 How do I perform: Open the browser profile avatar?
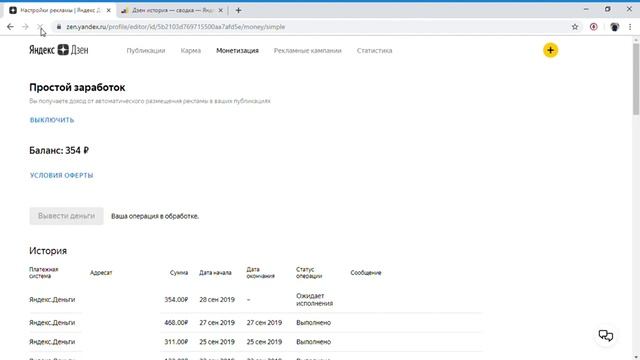(x=614, y=27)
